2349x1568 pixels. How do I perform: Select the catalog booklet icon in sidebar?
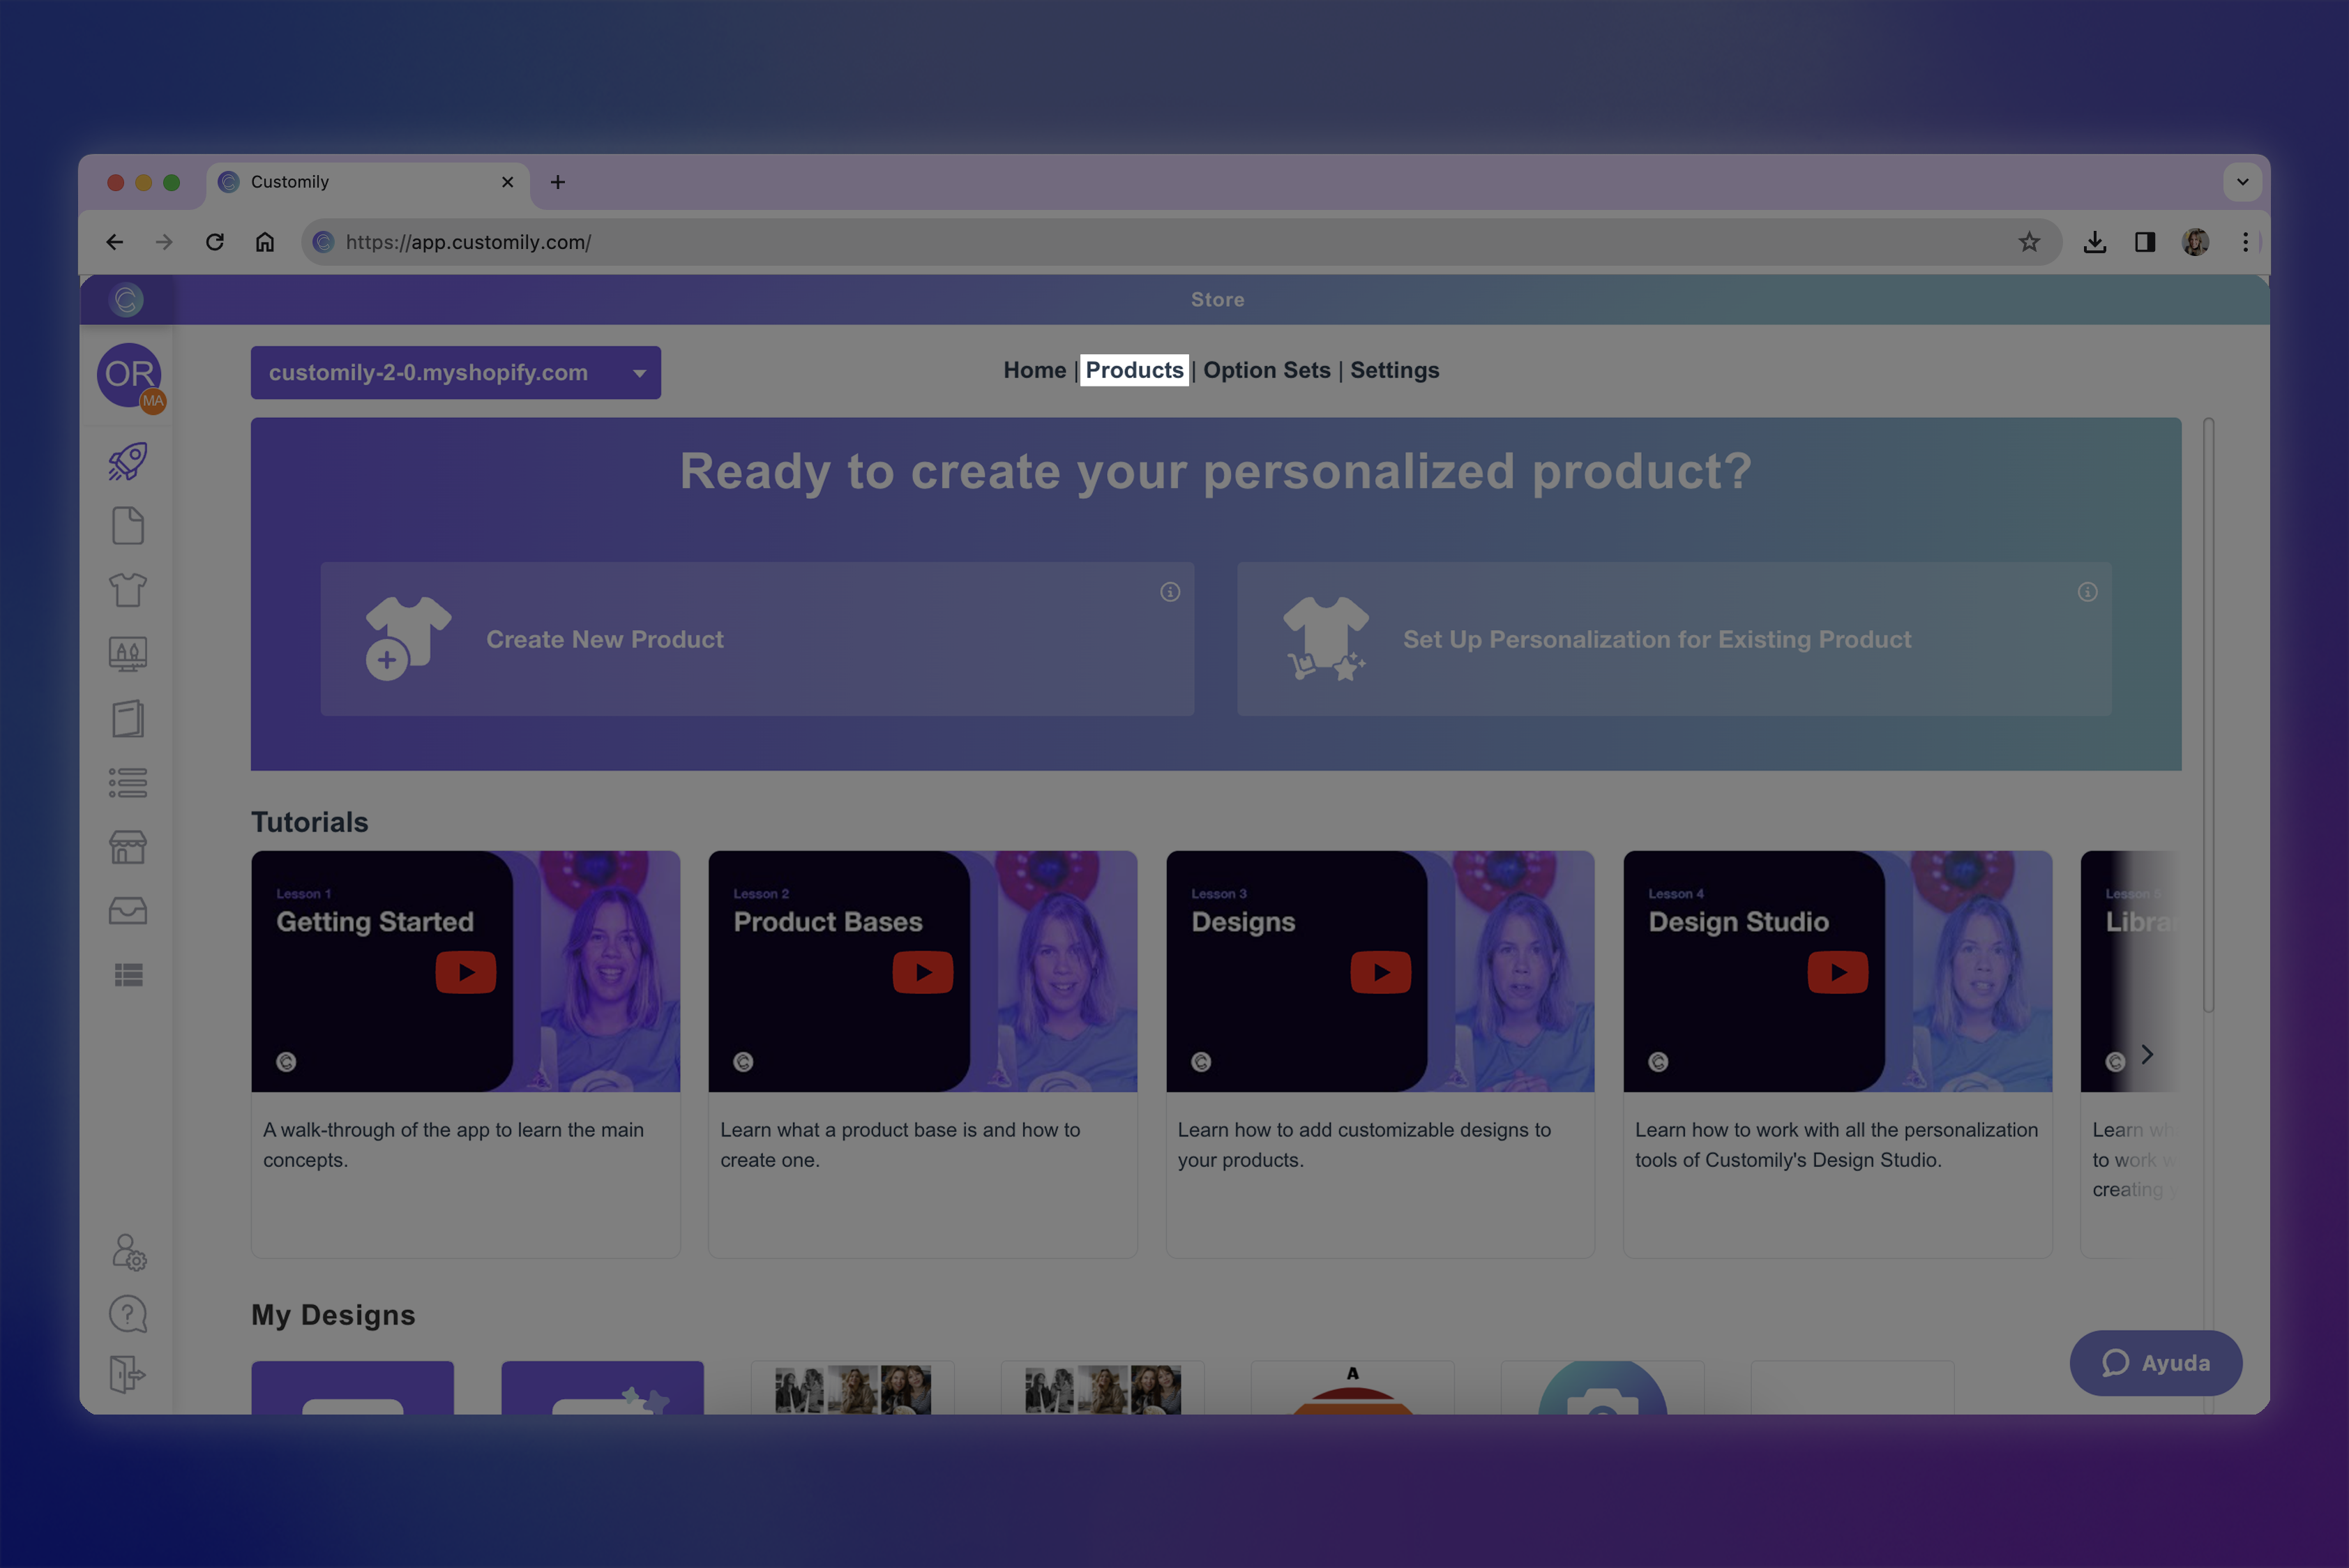(127, 718)
